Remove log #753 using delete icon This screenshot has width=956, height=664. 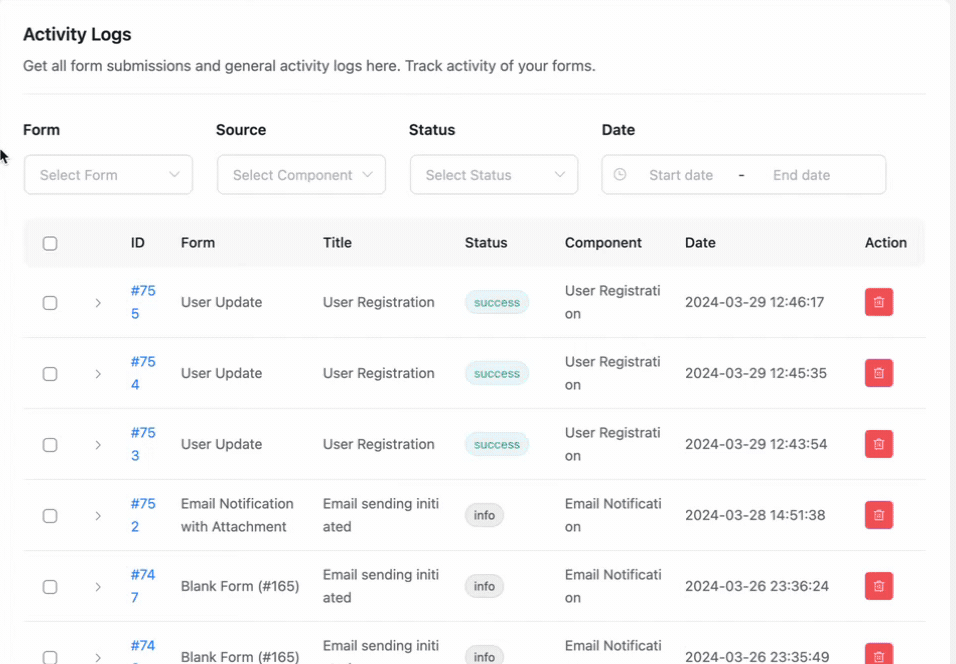point(878,444)
